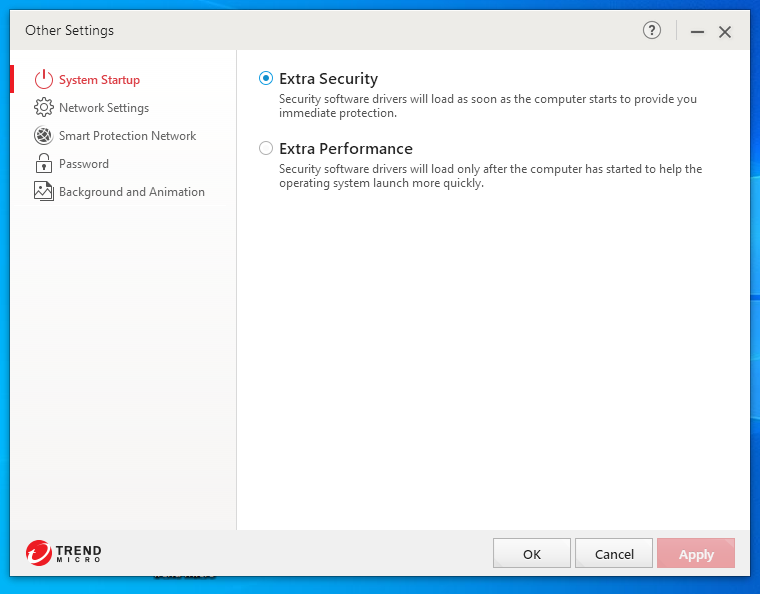Click the Background and Animation picture icon
The width and height of the screenshot is (760, 594).
click(x=43, y=192)
